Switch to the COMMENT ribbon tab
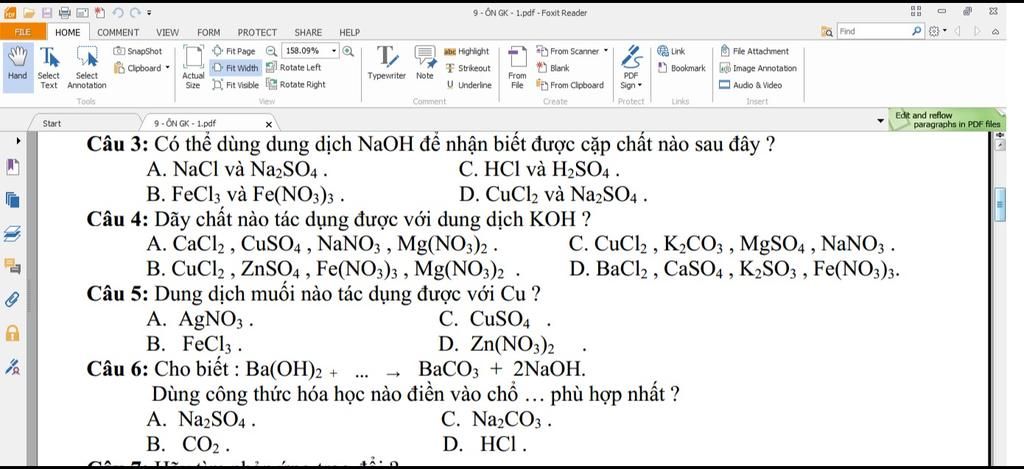The width and height of the screenshot is (1024, 469). coord(118,32)
